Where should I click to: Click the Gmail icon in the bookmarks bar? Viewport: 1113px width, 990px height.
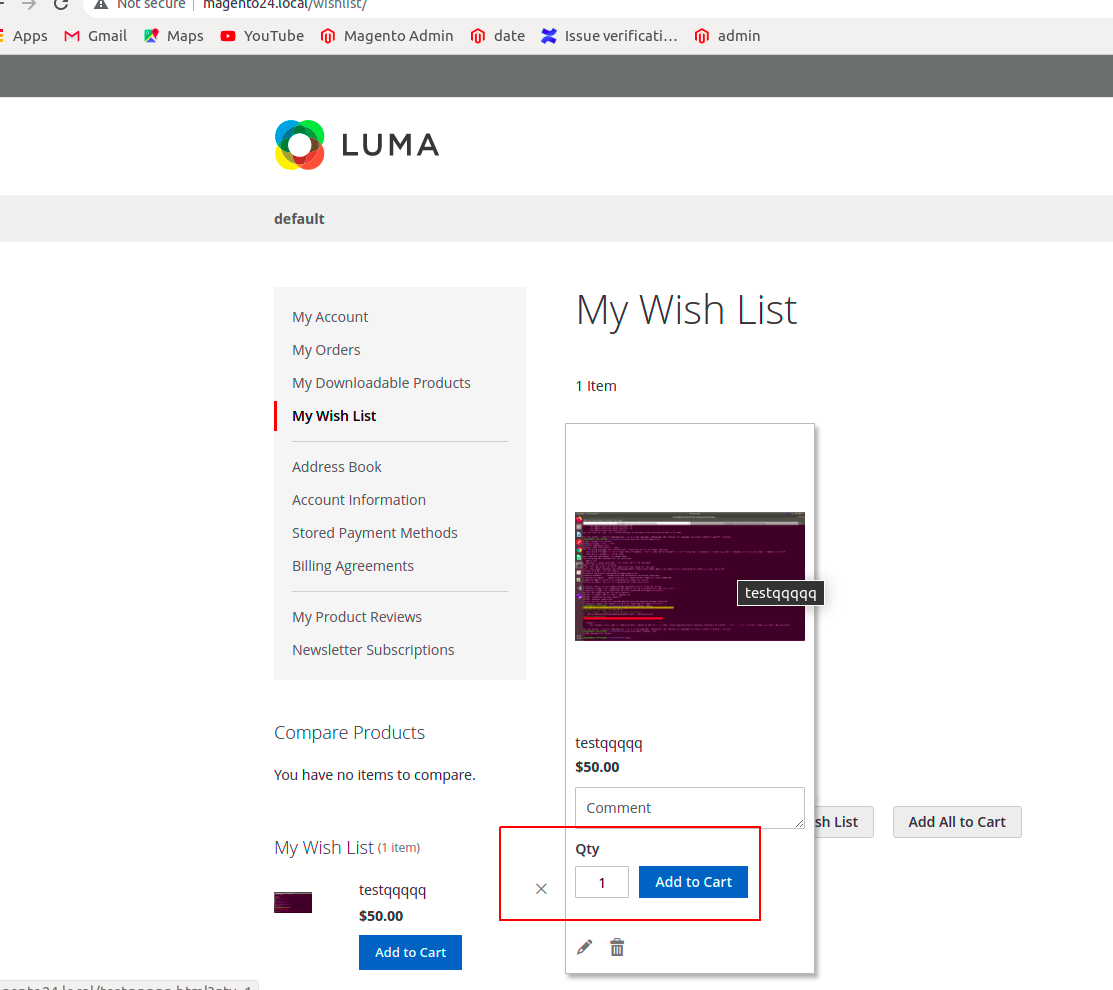(72, 35)
